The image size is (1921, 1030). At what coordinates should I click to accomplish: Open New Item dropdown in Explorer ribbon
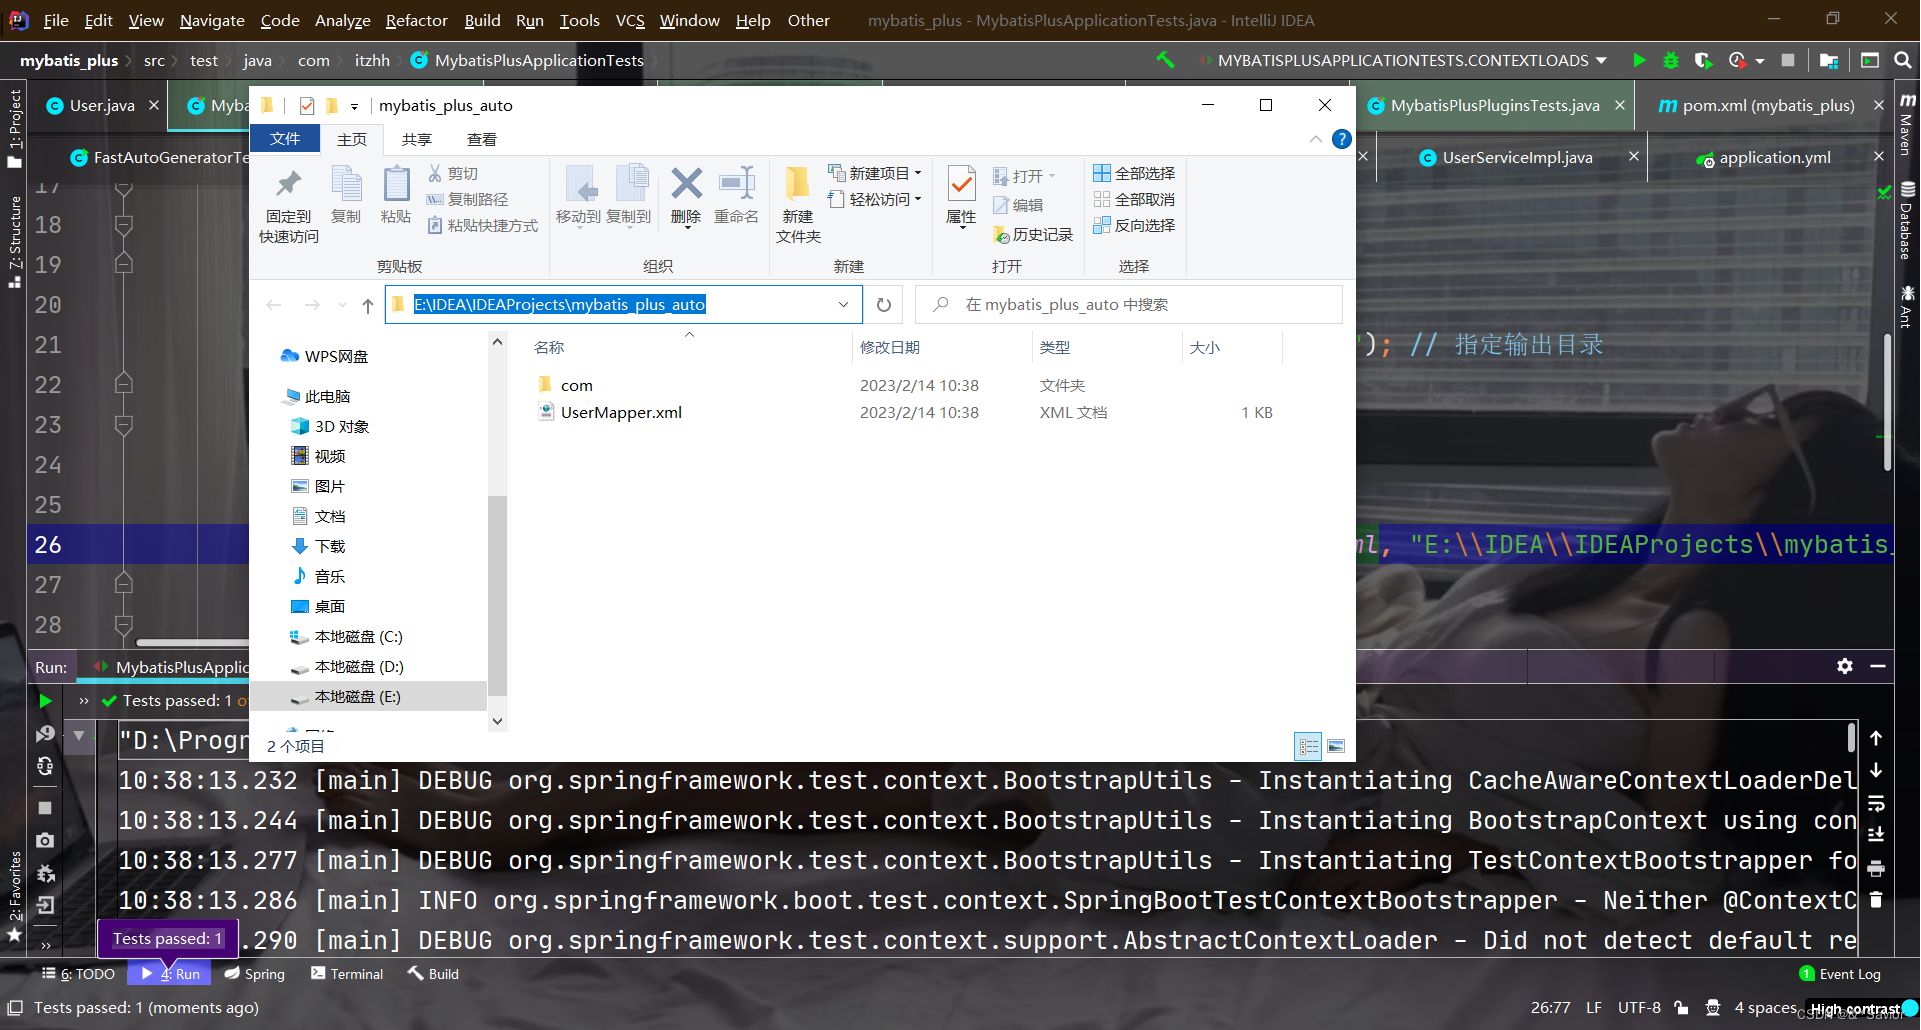(875, 173)
